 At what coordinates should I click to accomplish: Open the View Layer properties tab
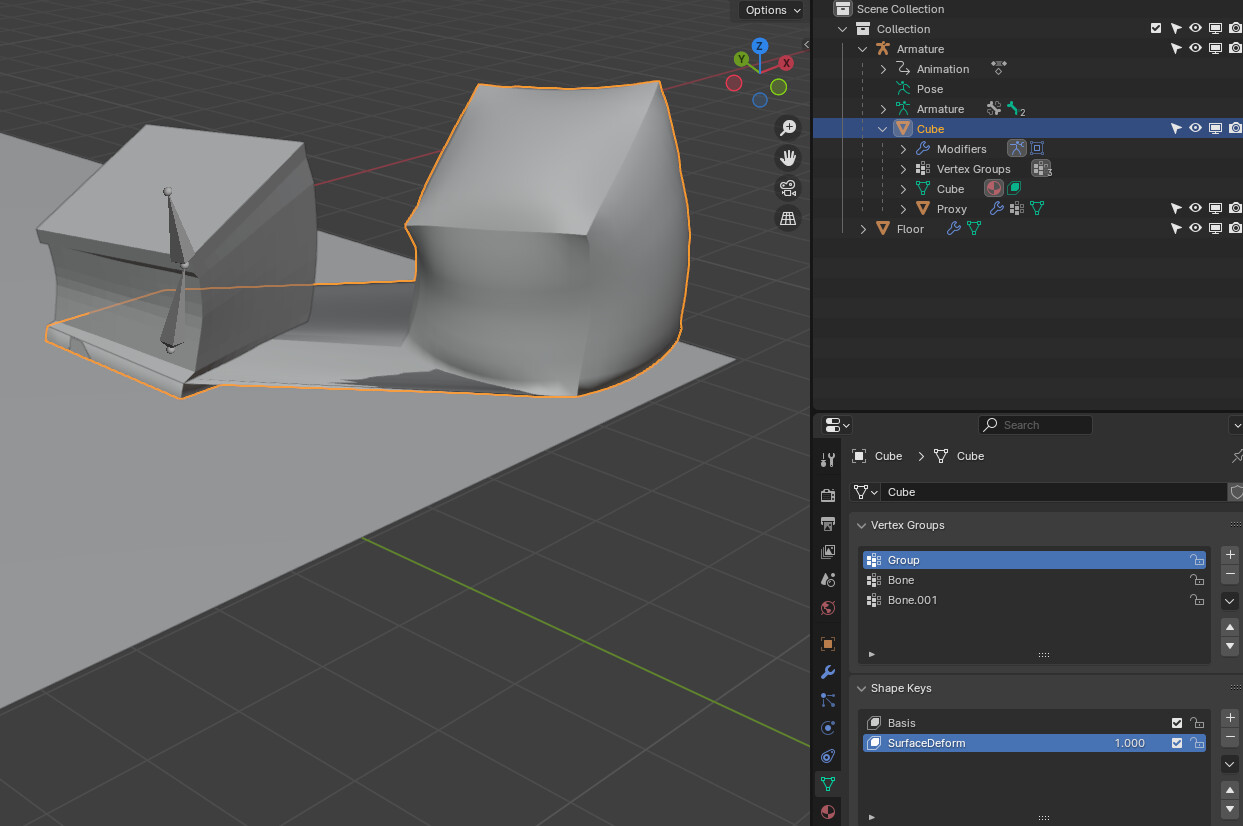[x=827, y=551]
